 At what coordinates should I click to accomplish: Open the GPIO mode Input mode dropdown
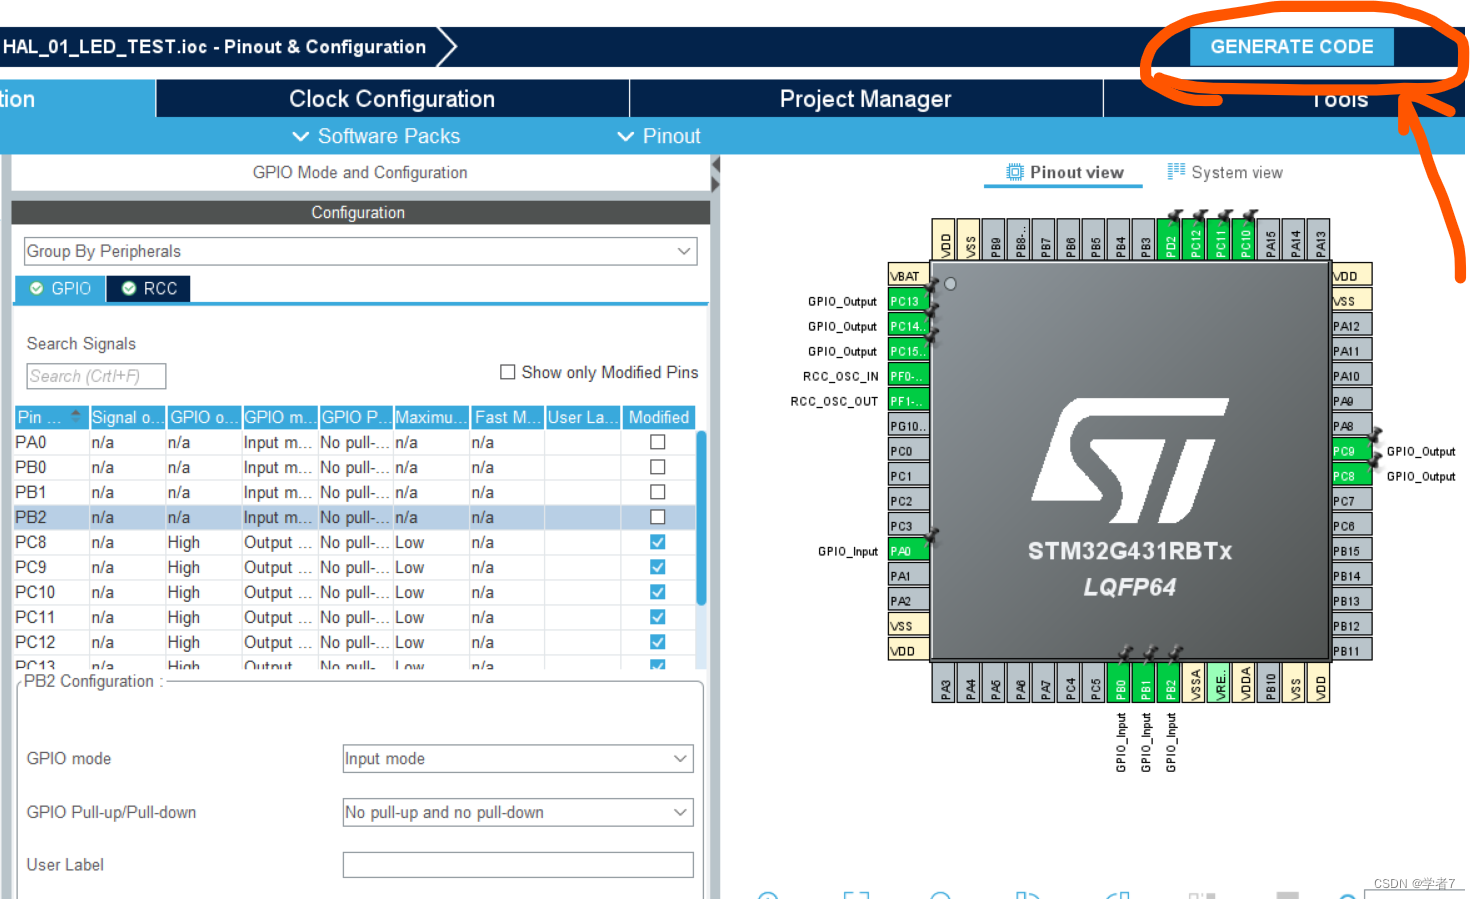(x=679, y=758)
